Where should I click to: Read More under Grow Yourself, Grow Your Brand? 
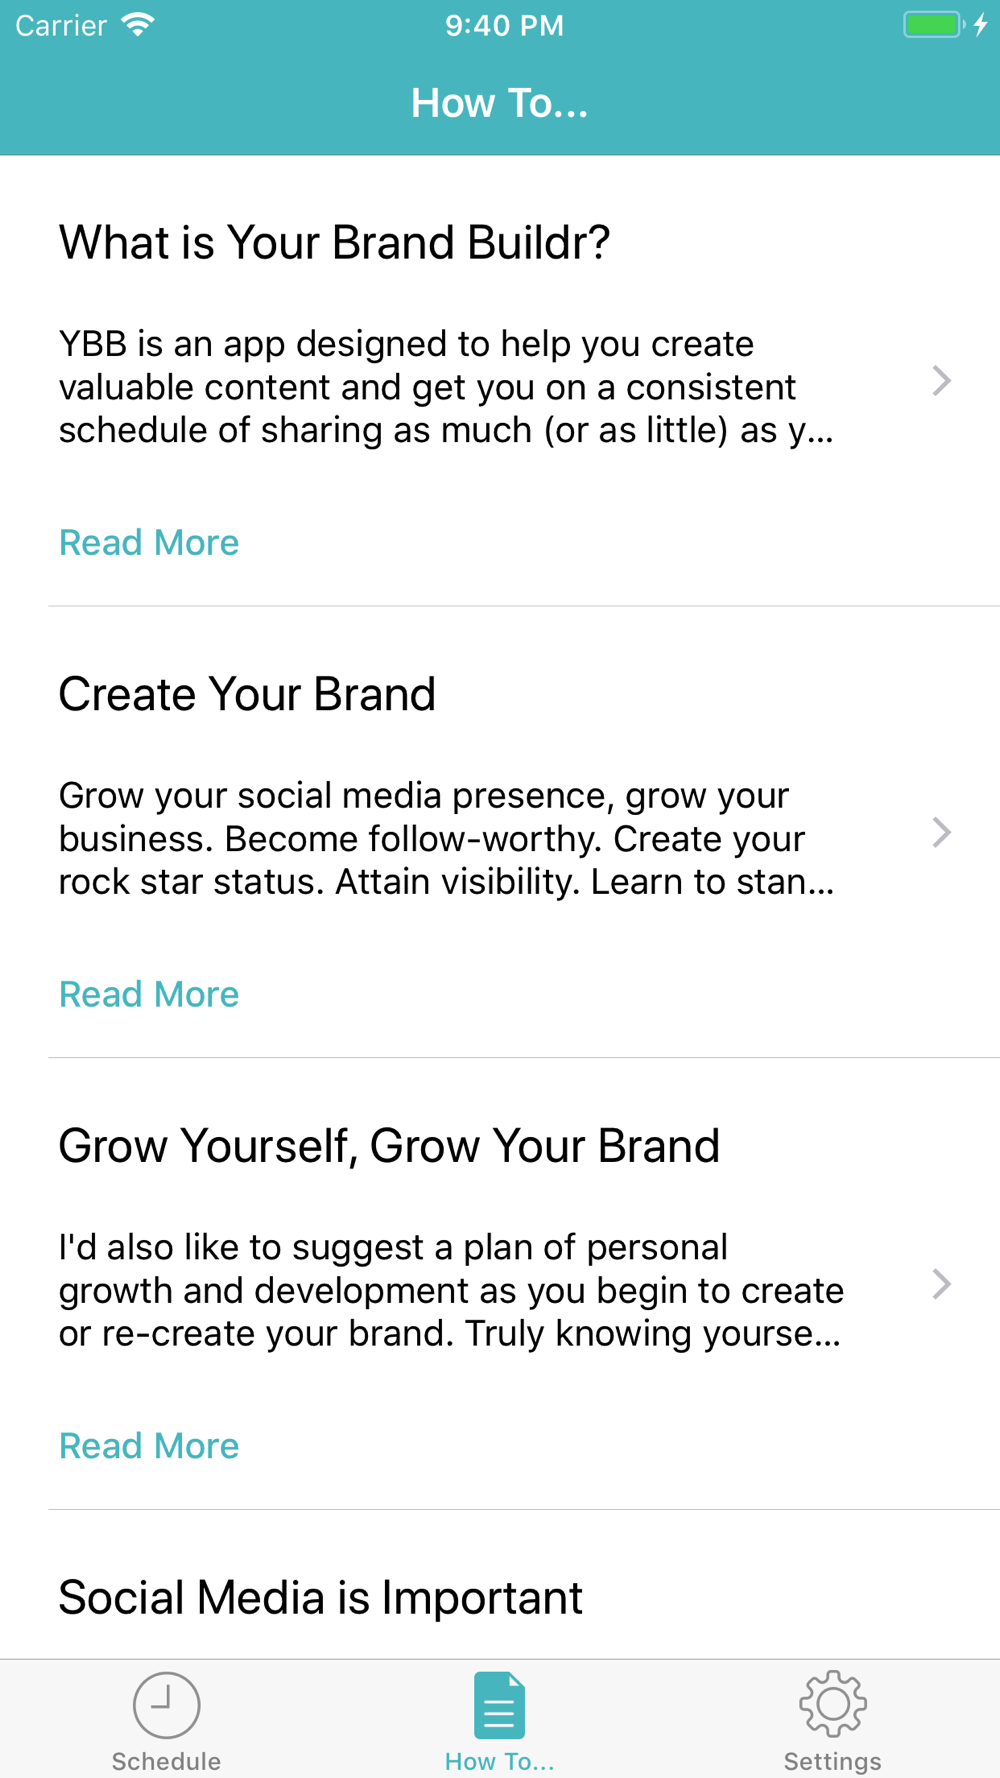coord(149,1446)
